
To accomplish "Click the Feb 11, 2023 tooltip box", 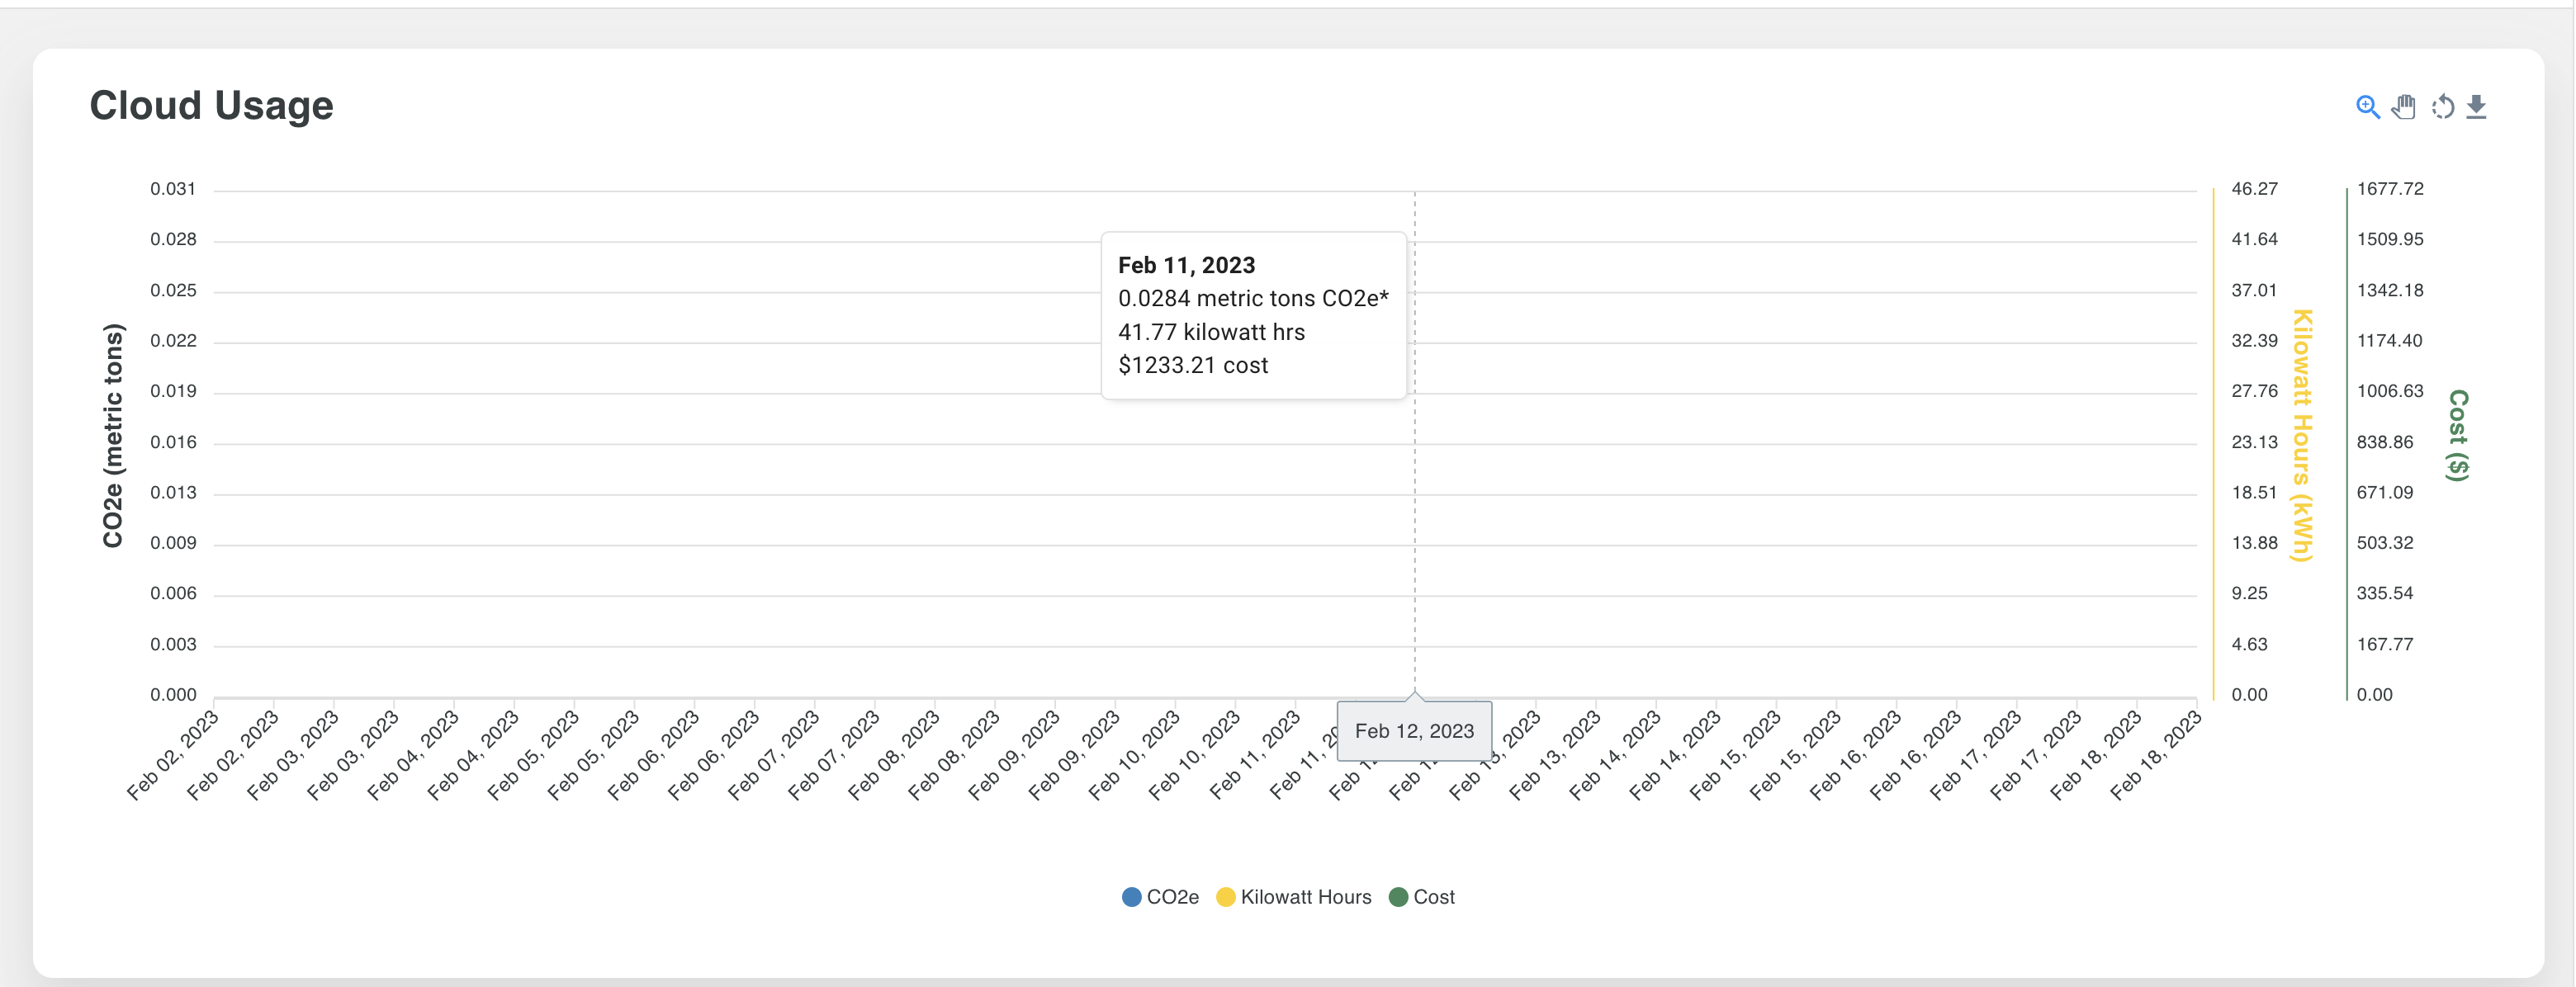I will 1253,315.
